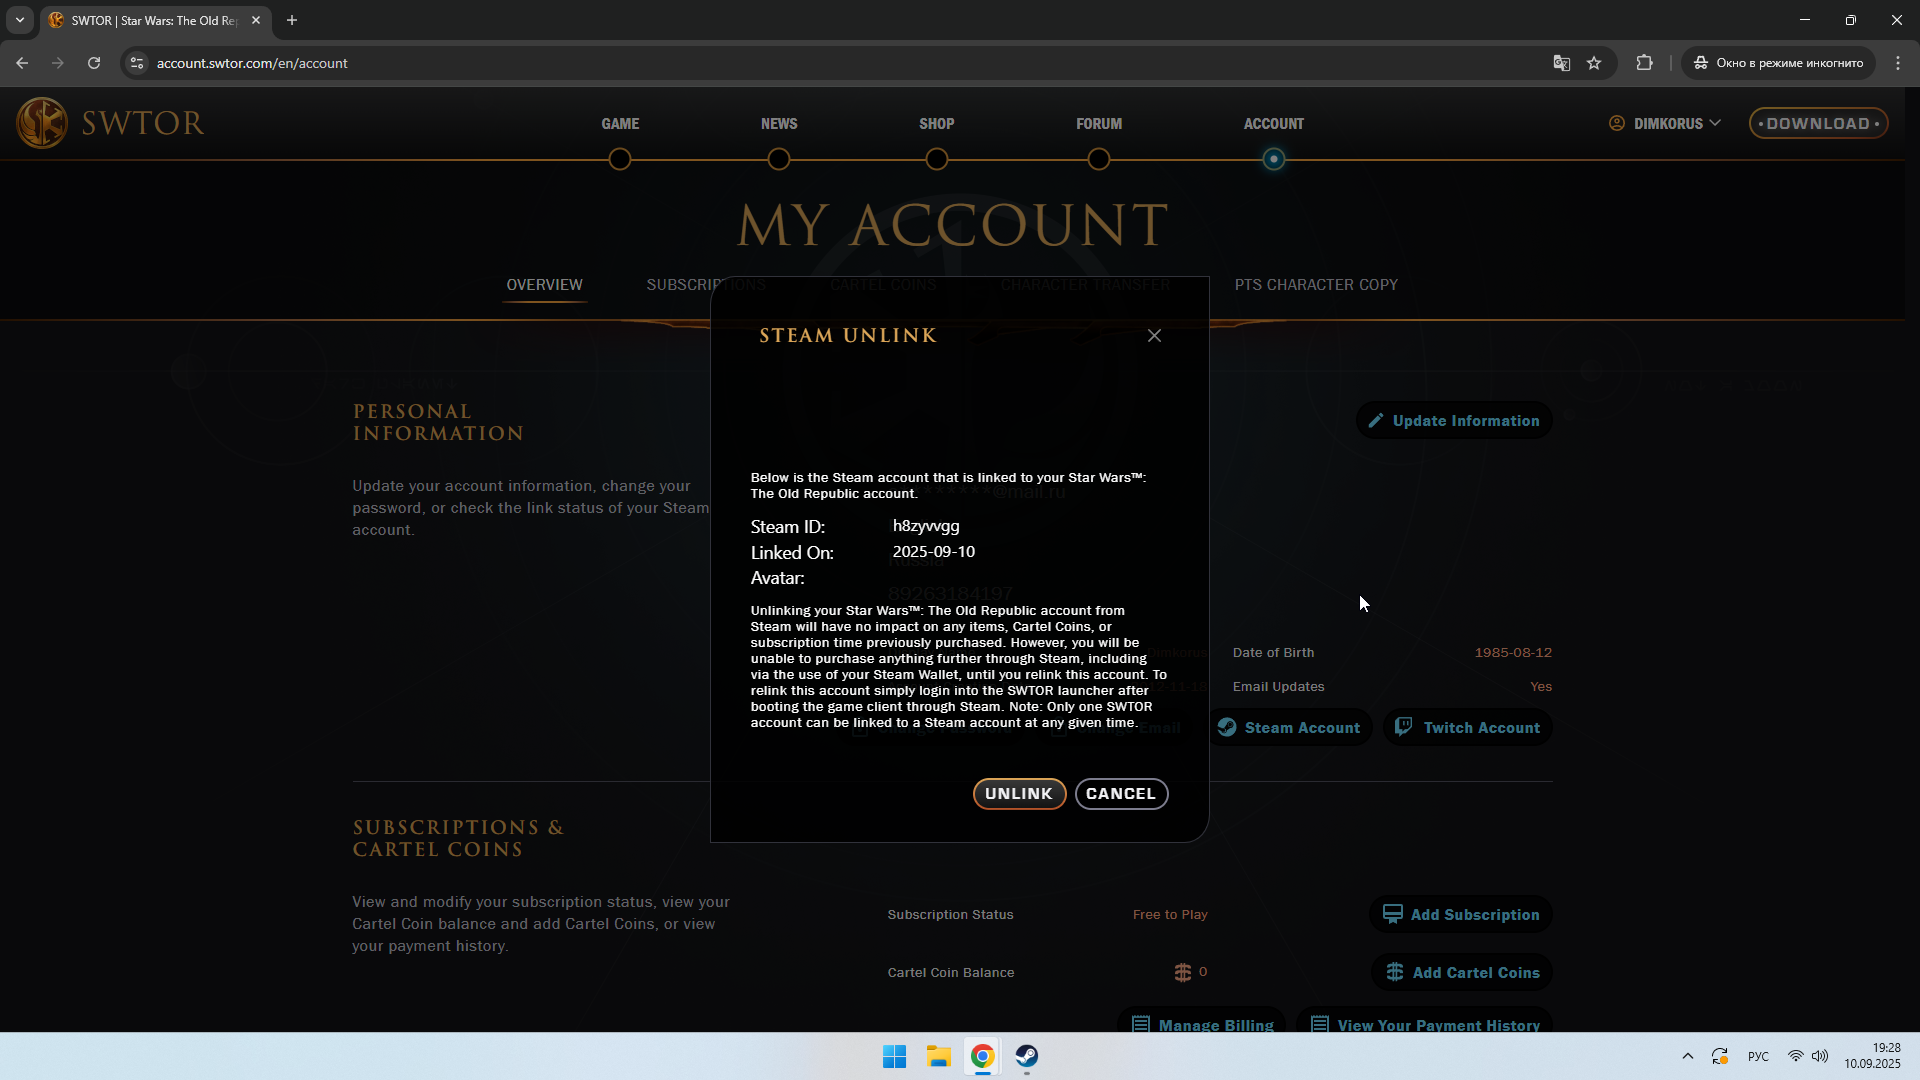Switch to PTS CHARACTER COPY tab
The width and height of the screenshot is (1920, 1080).
click(1316, 285)
